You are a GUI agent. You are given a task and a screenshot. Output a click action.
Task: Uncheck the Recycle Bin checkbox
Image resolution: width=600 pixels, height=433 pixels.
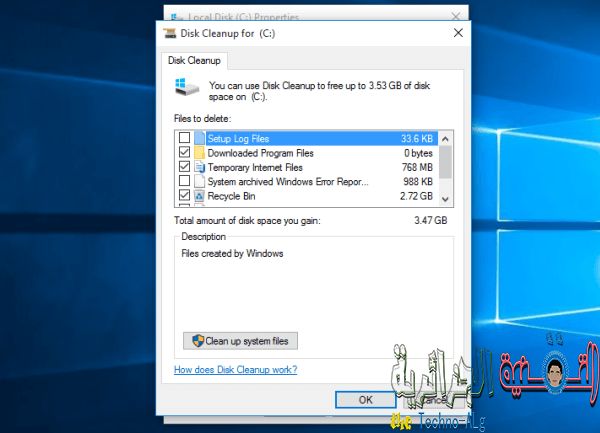[184, 195]
